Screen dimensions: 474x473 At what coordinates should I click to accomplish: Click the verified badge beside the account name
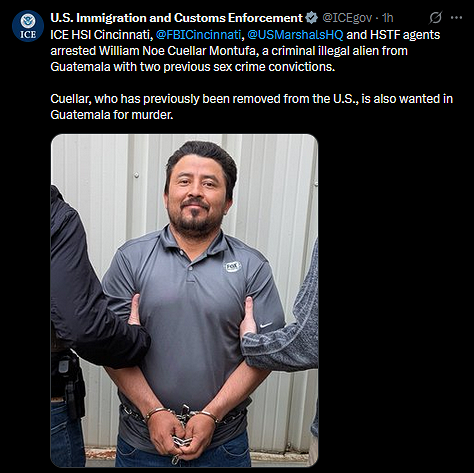point(311,18)
